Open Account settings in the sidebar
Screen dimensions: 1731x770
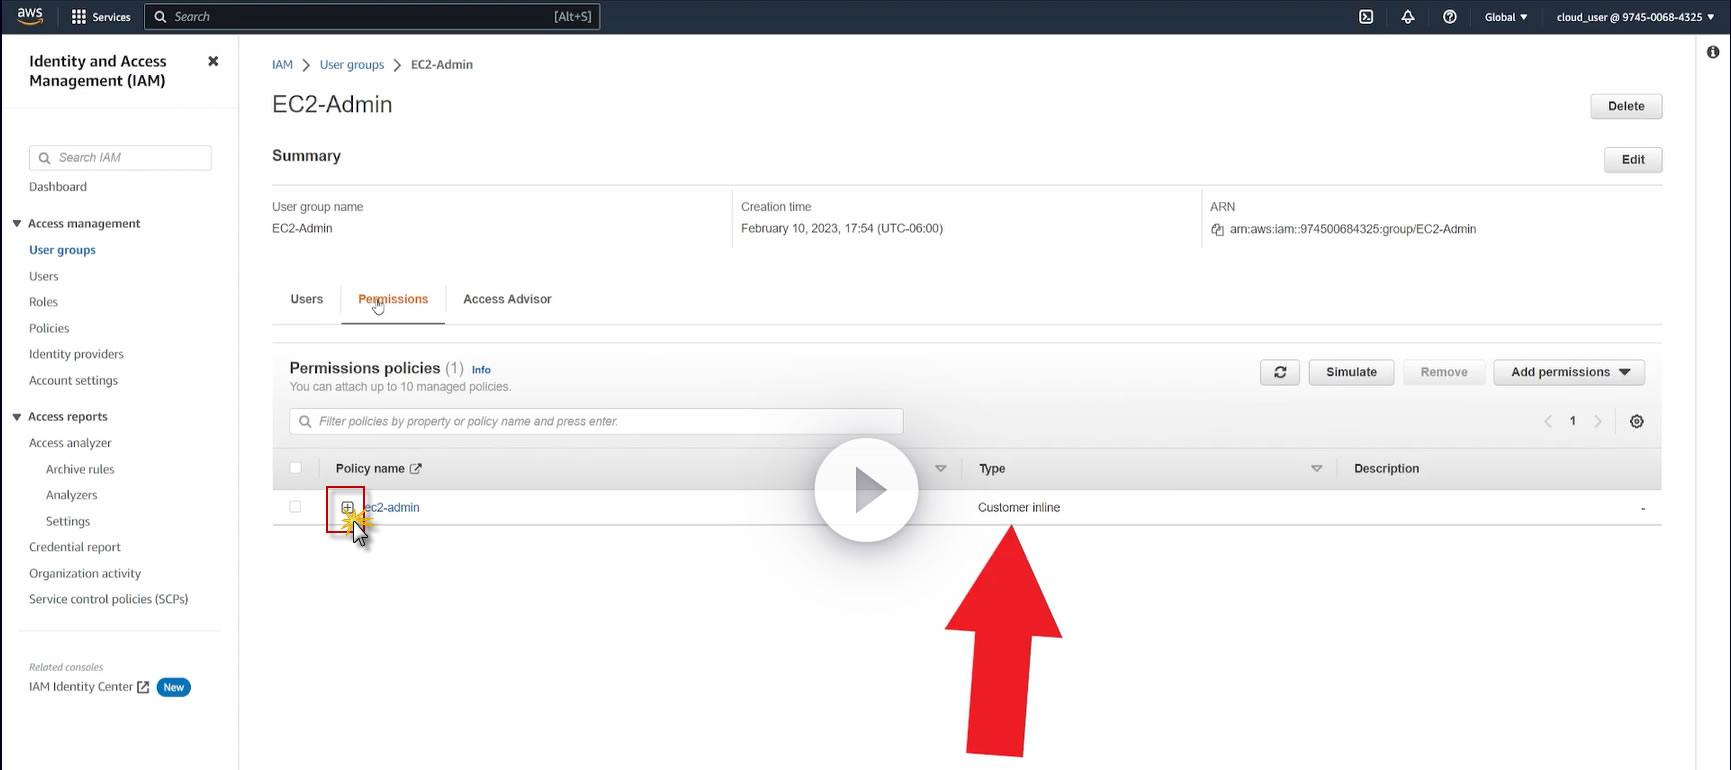pos(73,380)
